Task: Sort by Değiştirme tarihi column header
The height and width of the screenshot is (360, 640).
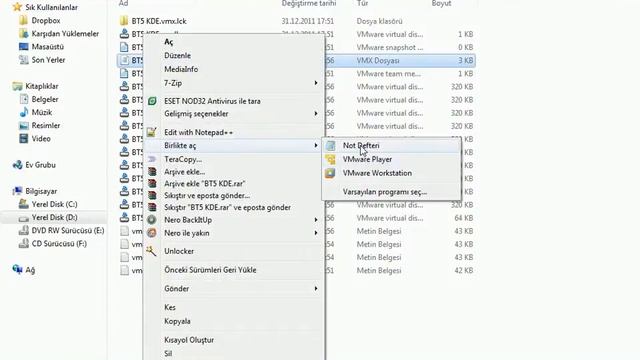Action: pos(309,3)
